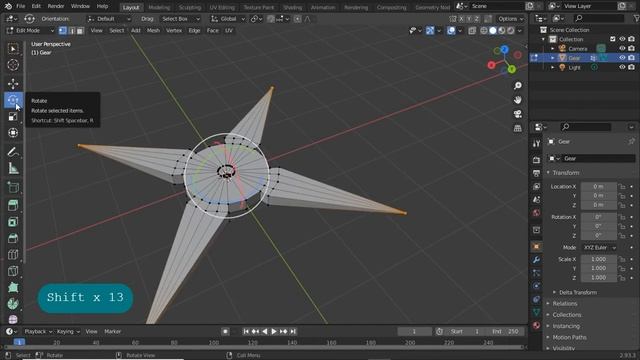Select the Rotate tool
The width and height of the screenshot is (640, 360).
[13, 100]
